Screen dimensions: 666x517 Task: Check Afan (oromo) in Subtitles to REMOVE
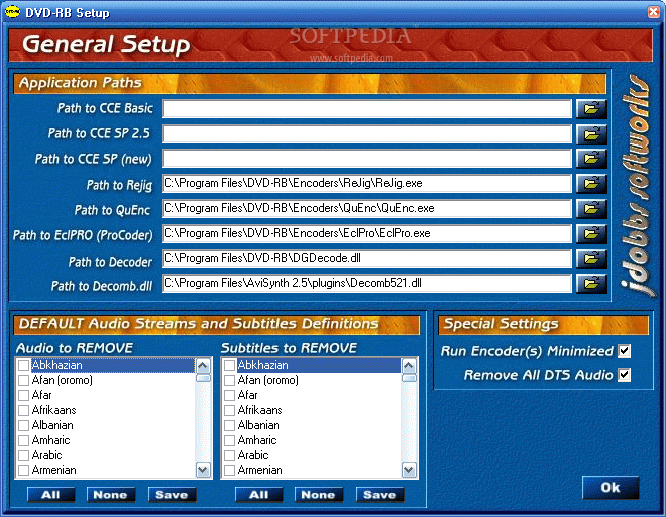230,380
